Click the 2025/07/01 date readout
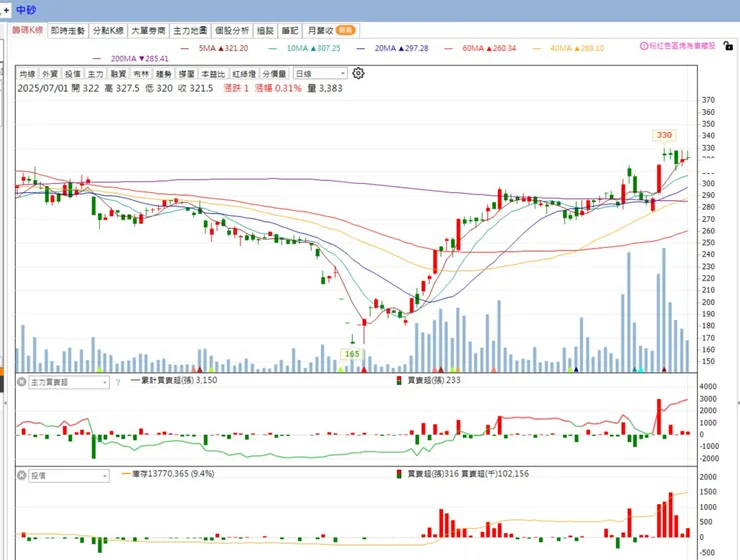 [43, 88]
